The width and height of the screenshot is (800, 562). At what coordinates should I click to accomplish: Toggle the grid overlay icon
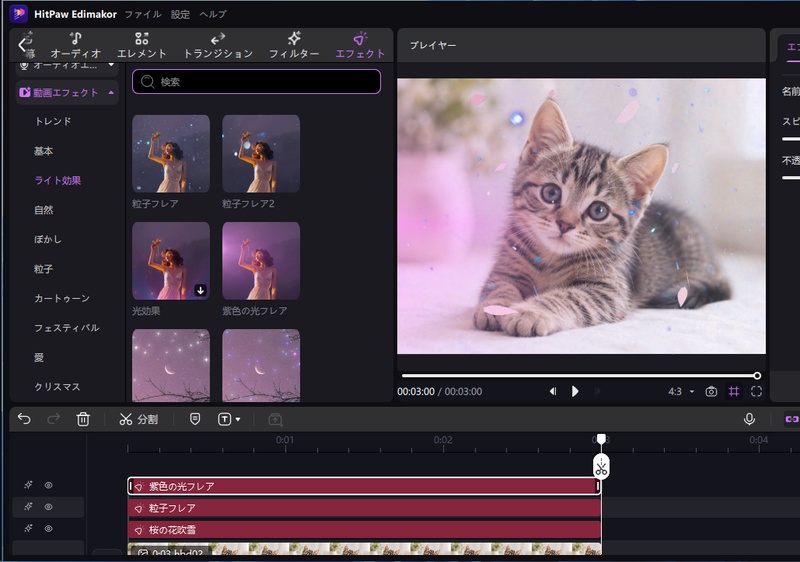tap(734, 391)
